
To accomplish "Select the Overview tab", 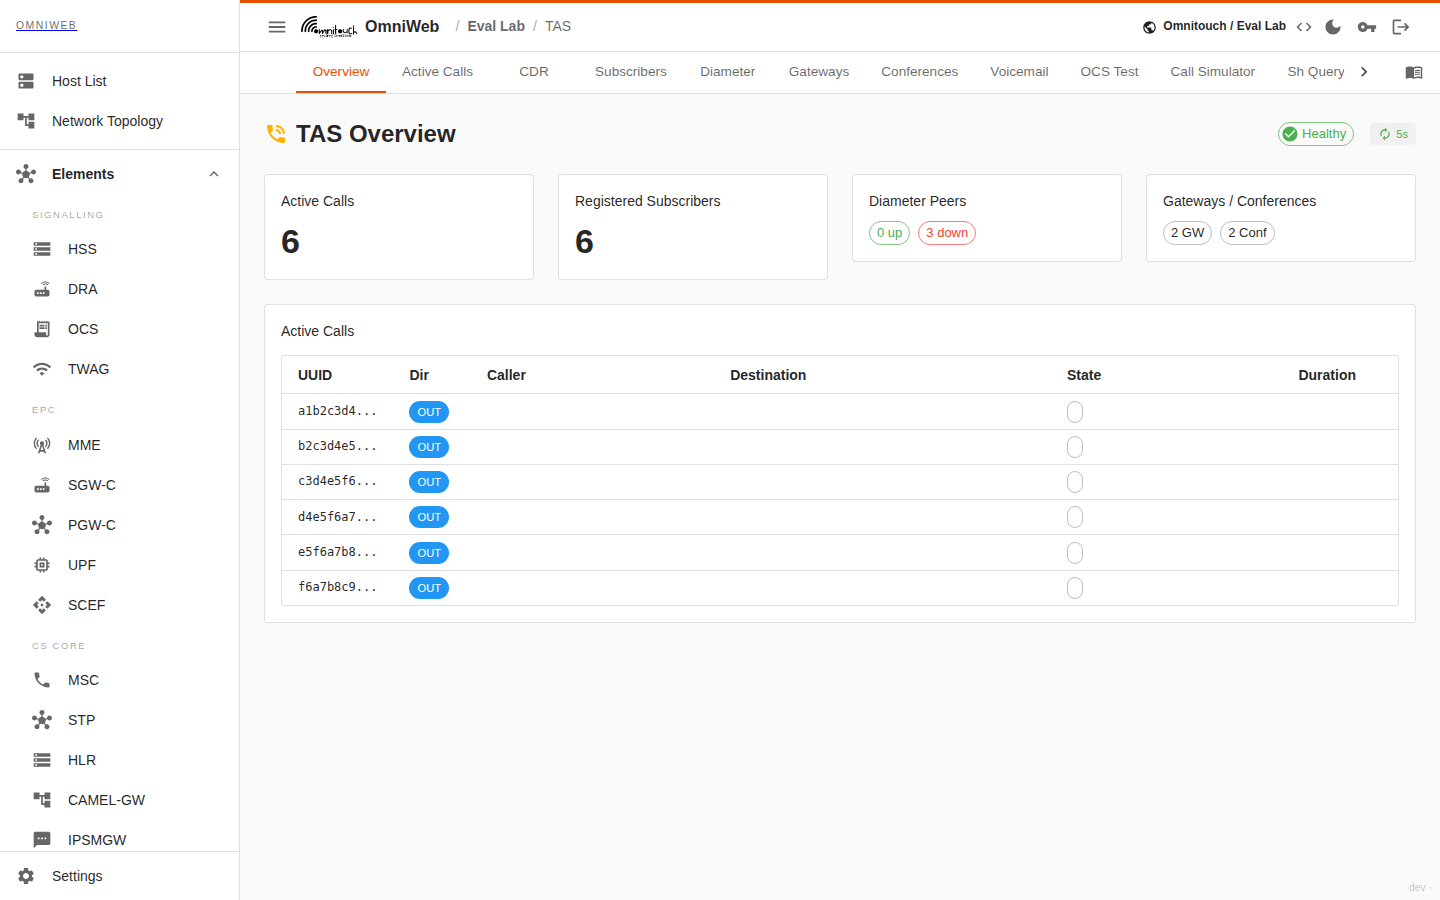I will (x=341, y=72).
